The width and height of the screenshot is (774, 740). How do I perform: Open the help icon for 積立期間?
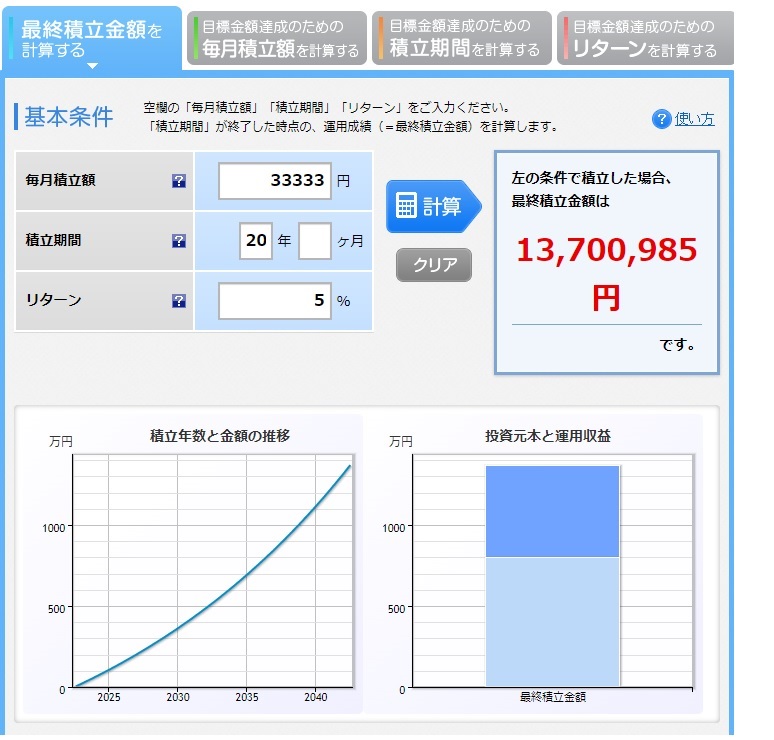pyautogui.click(x=179, y=241)
